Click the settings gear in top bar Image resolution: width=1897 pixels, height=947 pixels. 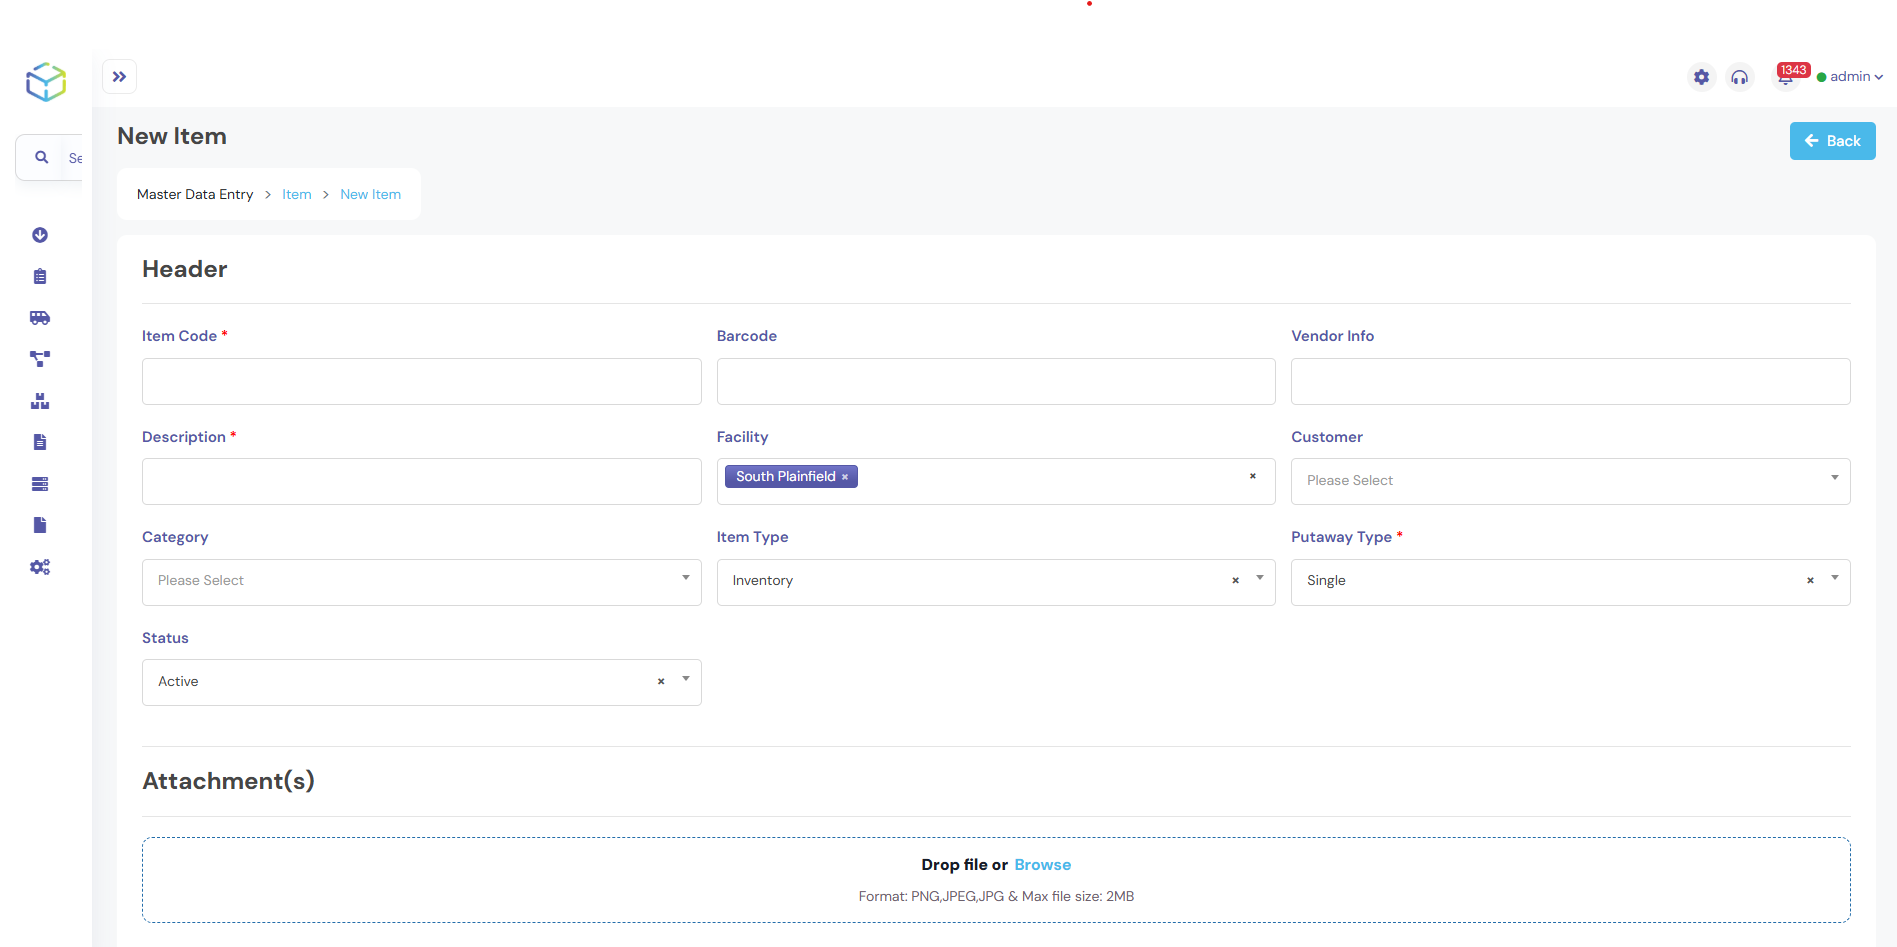coord(1701,77)
